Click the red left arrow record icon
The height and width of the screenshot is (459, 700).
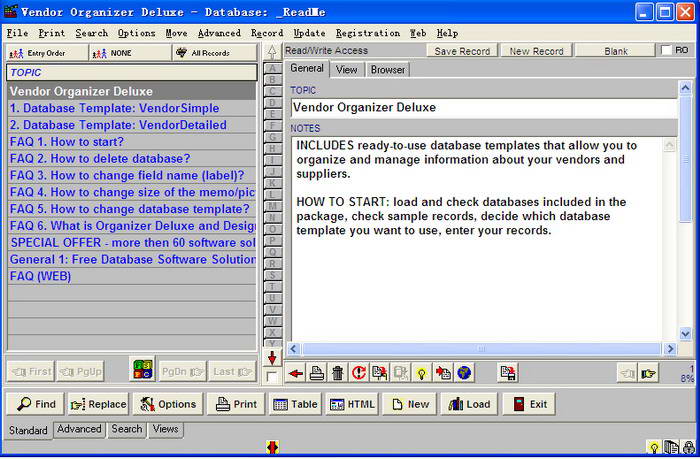tap(296, 373)
